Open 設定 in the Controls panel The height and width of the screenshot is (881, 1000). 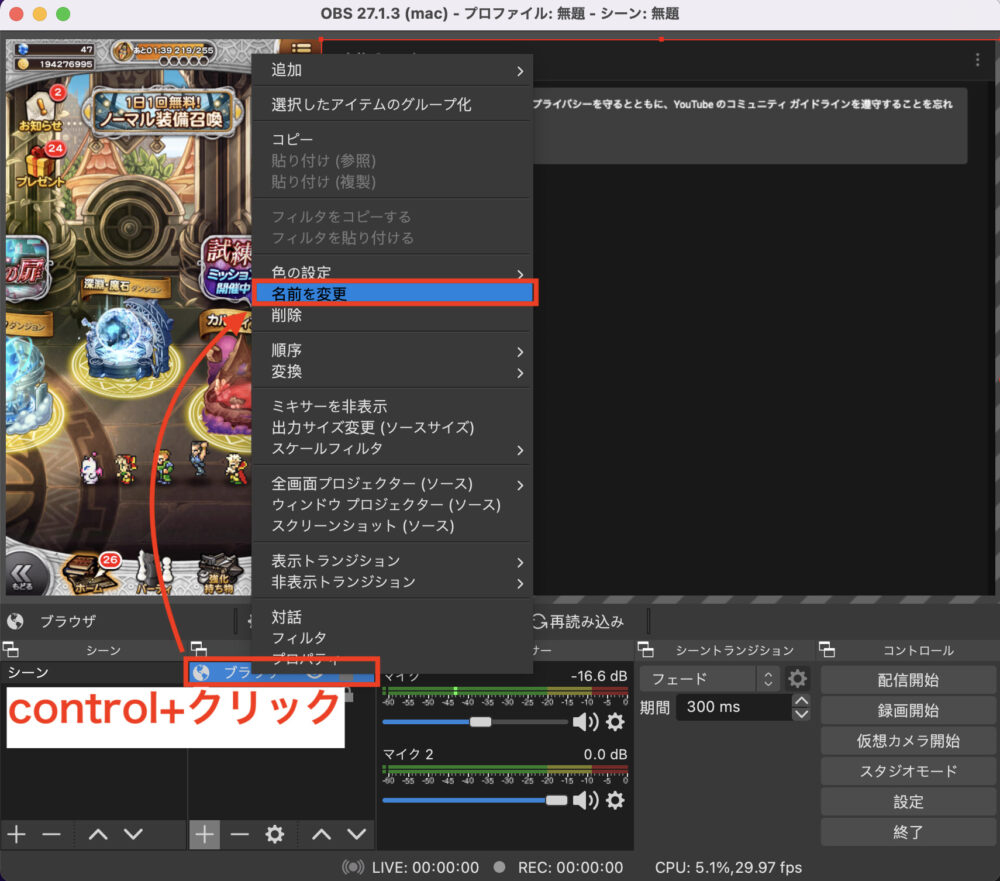pyautogui.click(x=908, y=802)
